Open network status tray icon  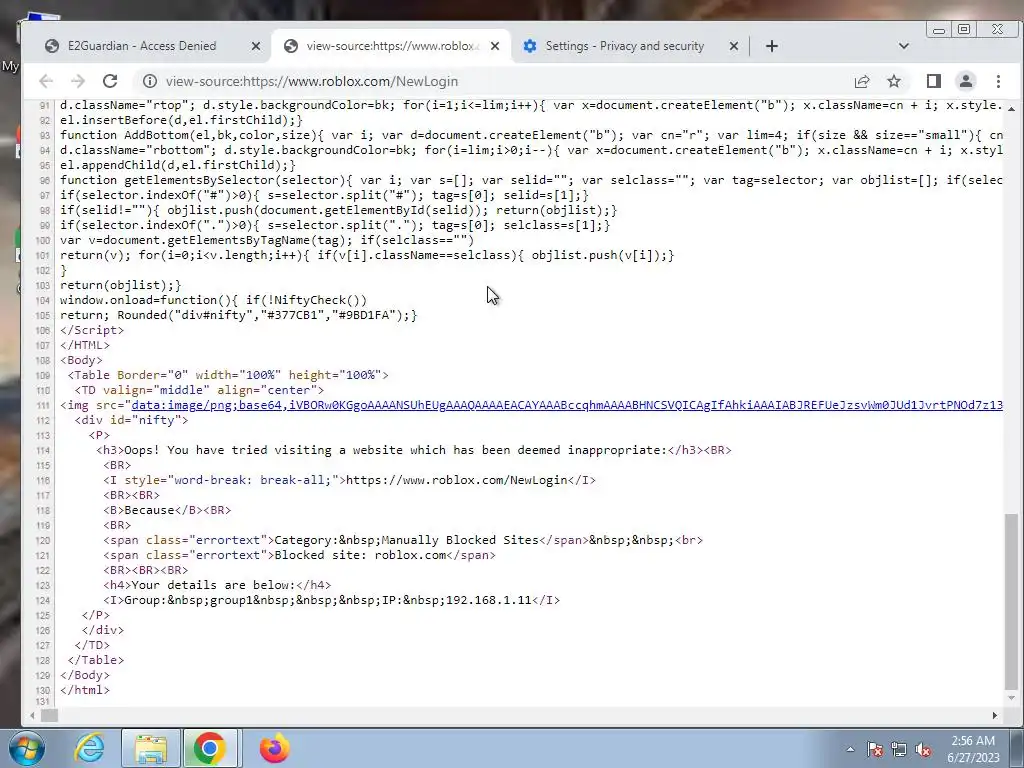[899, 749]
